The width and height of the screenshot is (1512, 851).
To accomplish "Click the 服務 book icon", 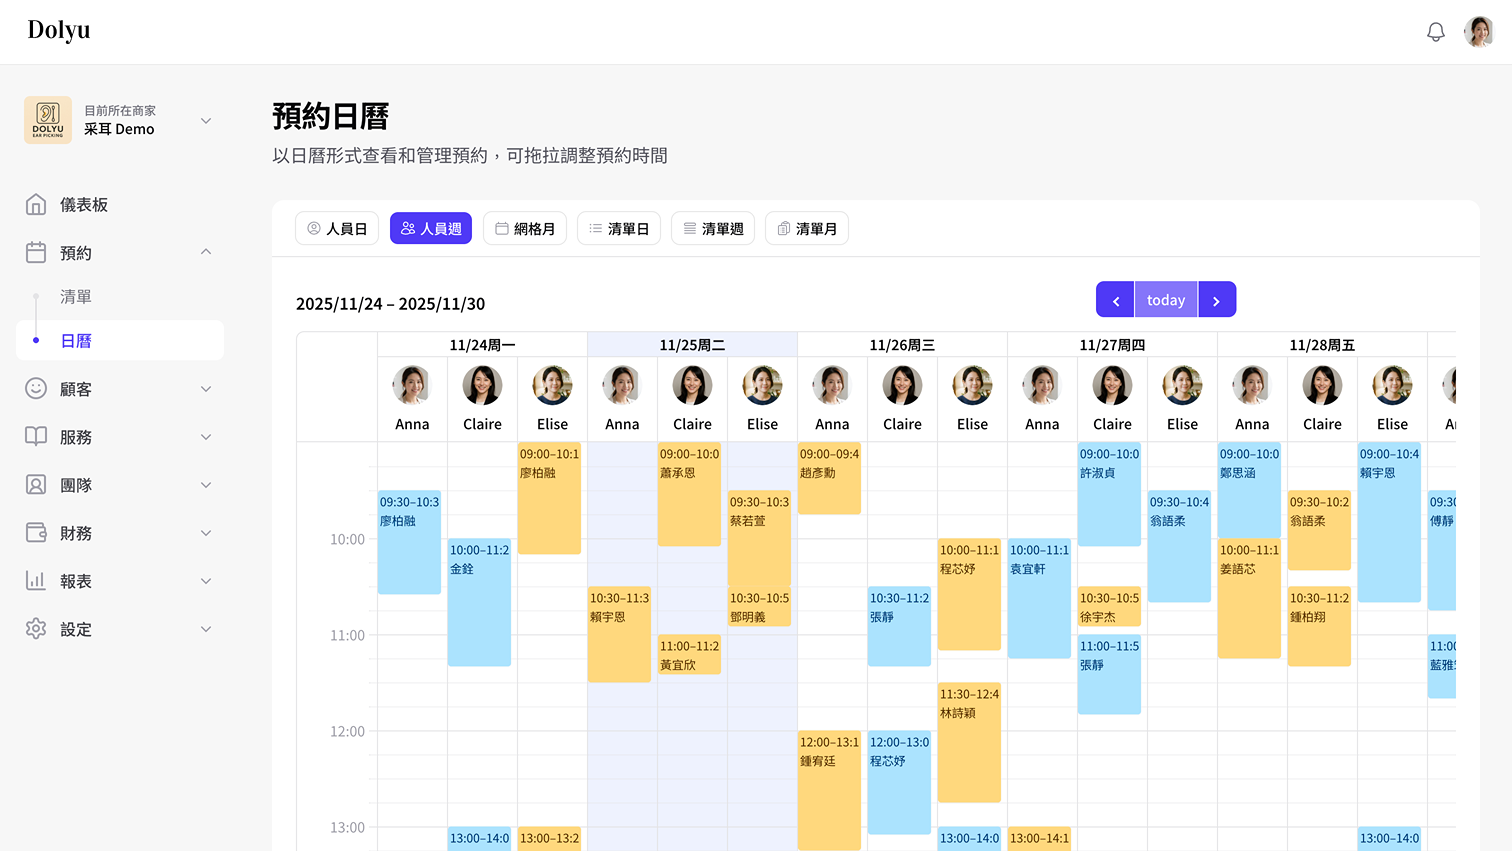I will click(36, 437).
